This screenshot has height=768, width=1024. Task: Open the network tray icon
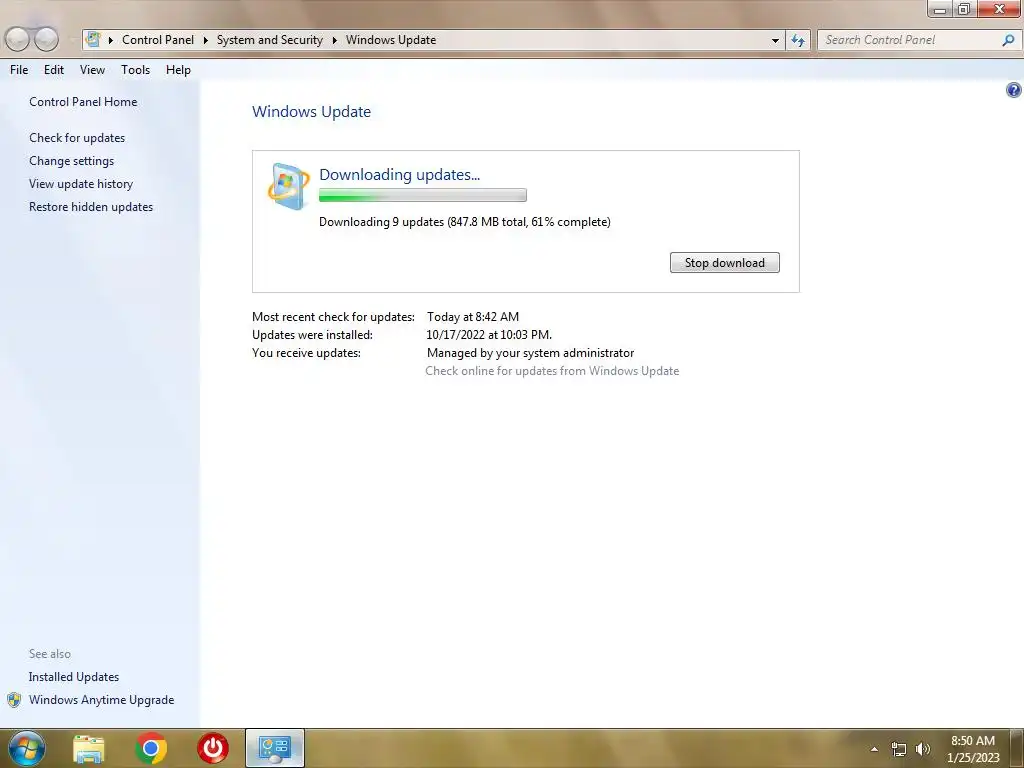[899, 749]
